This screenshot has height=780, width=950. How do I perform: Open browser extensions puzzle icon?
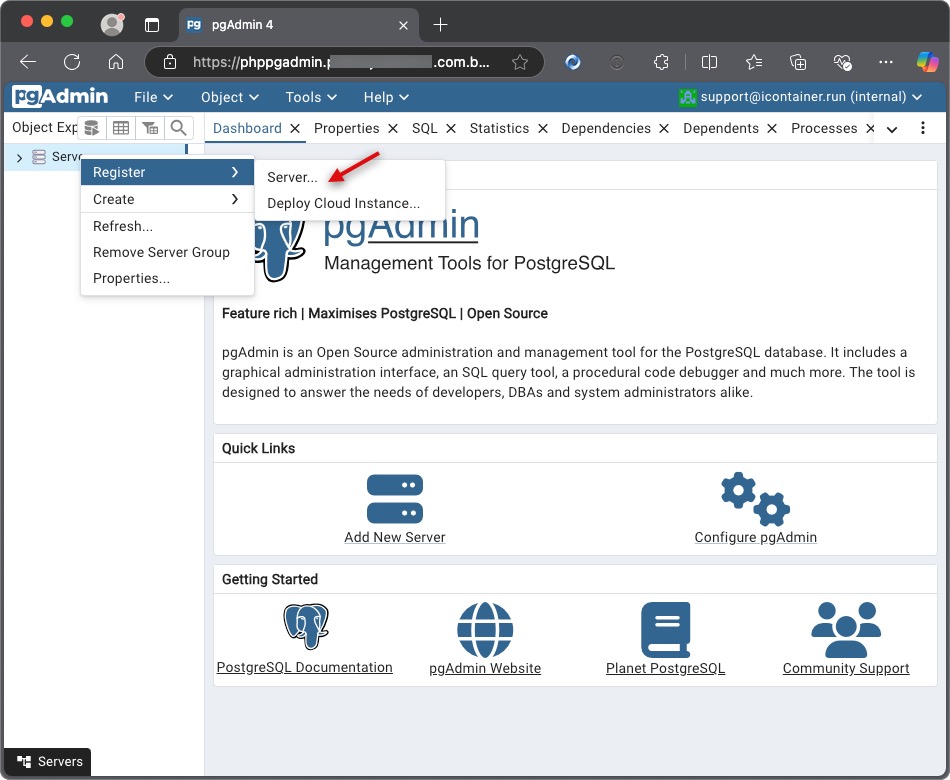(x=662, y=62)
